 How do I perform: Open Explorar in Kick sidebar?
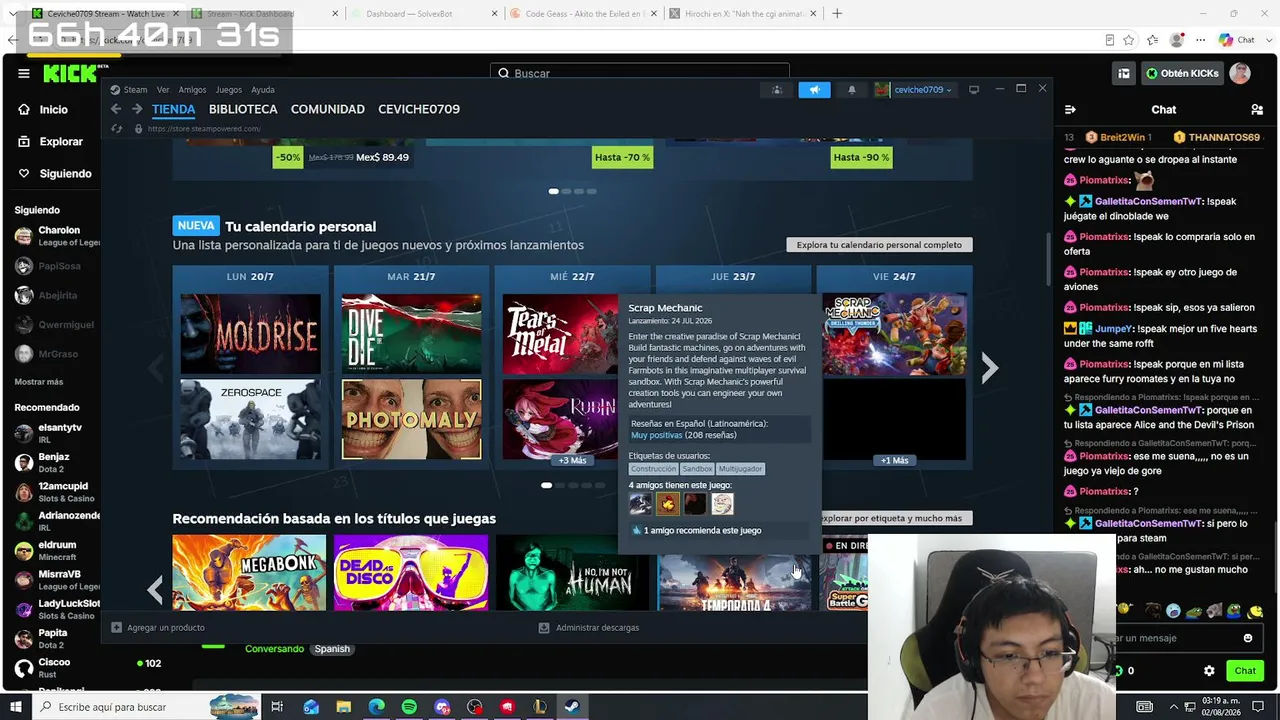pyautogui.click(x=50, y=142)
